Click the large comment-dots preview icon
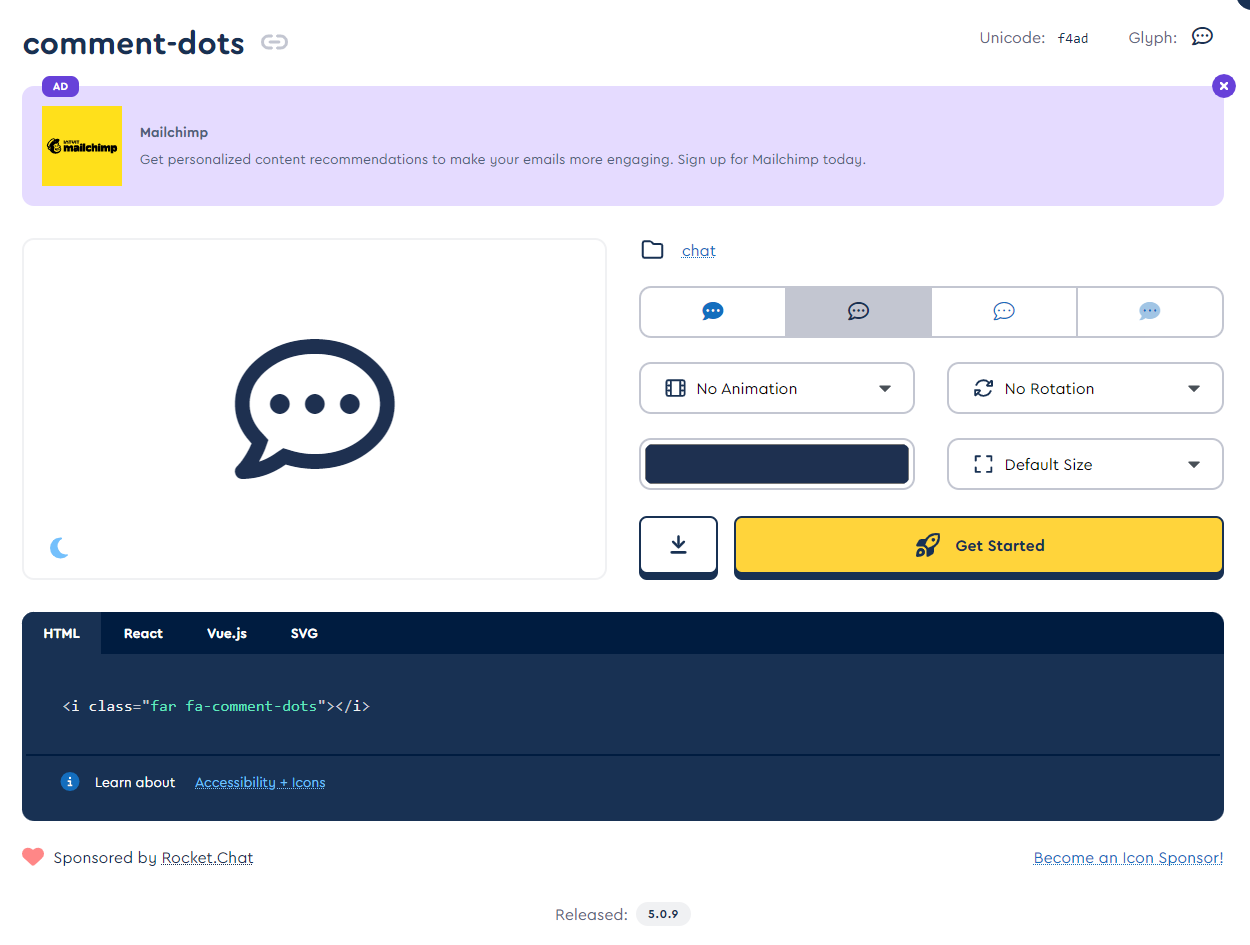 [314, 408]
